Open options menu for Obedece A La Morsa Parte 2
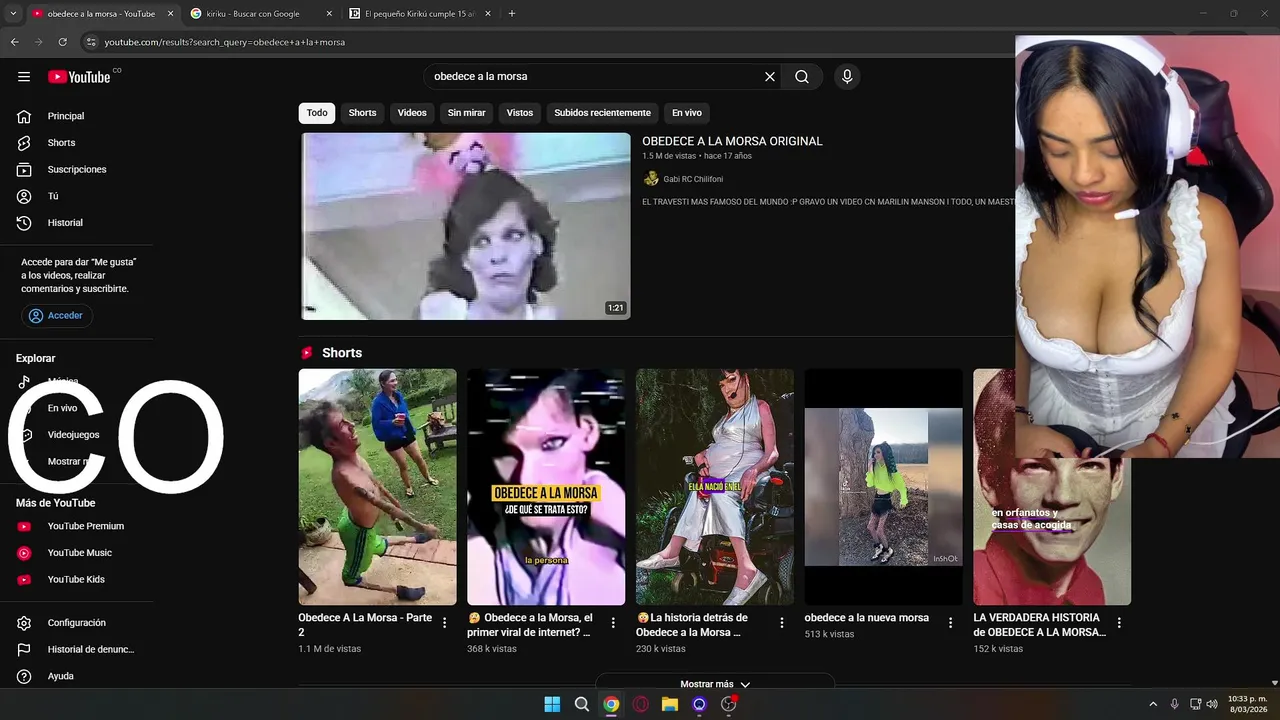 (x=445, y=623)
